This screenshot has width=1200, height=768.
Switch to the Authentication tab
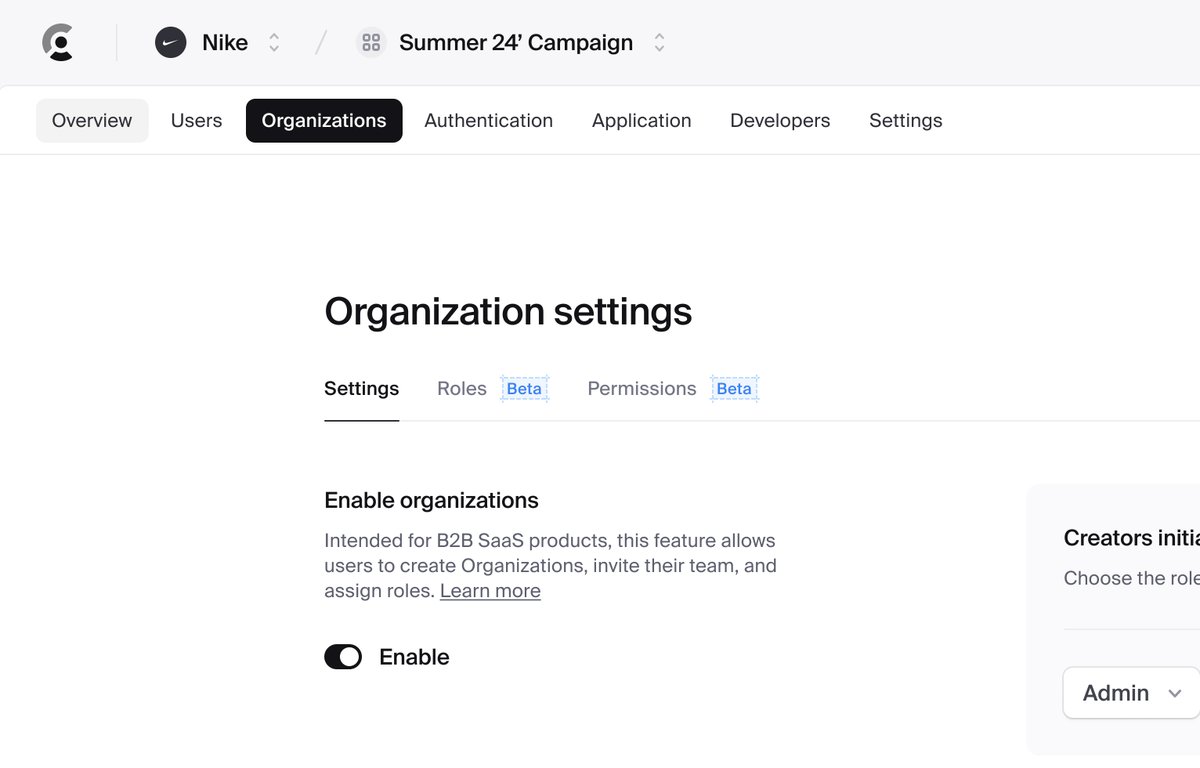[489, 121]
